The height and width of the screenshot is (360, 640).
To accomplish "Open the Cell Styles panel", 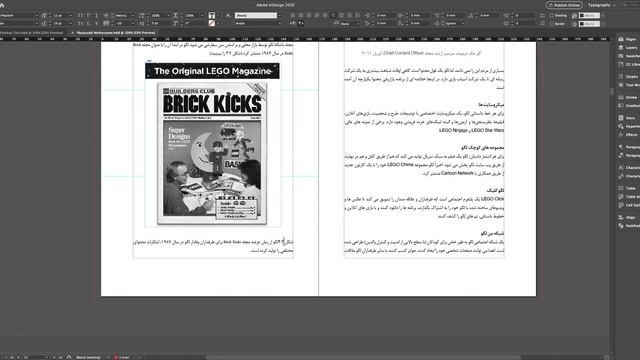I will click(x=628, y=205).
